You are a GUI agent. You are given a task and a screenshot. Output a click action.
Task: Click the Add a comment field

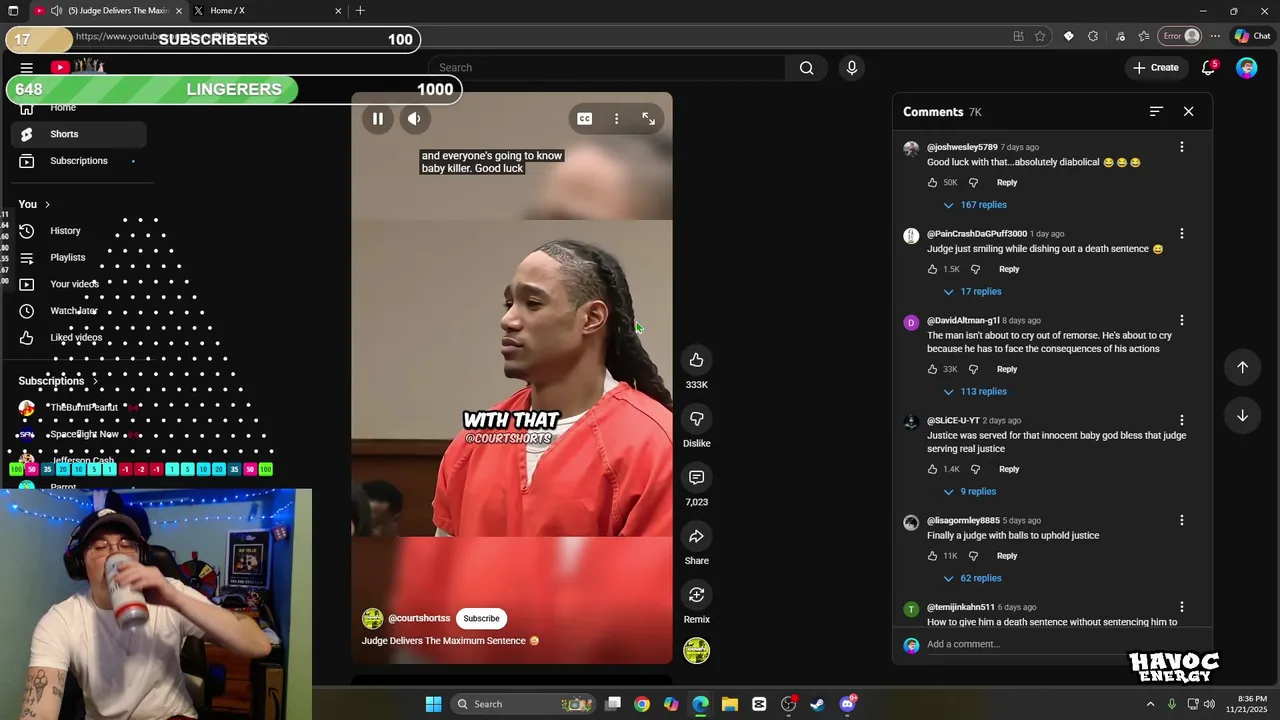pyautogui.click(x=1025, y=644)
